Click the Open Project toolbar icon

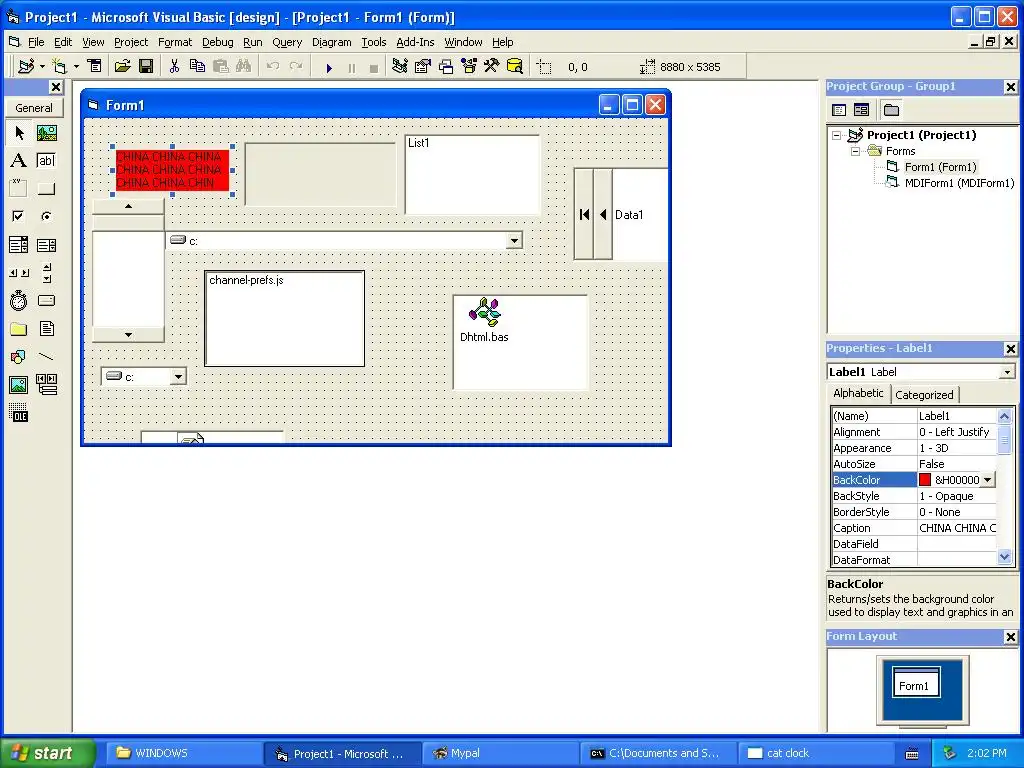(x=122, y=67)
